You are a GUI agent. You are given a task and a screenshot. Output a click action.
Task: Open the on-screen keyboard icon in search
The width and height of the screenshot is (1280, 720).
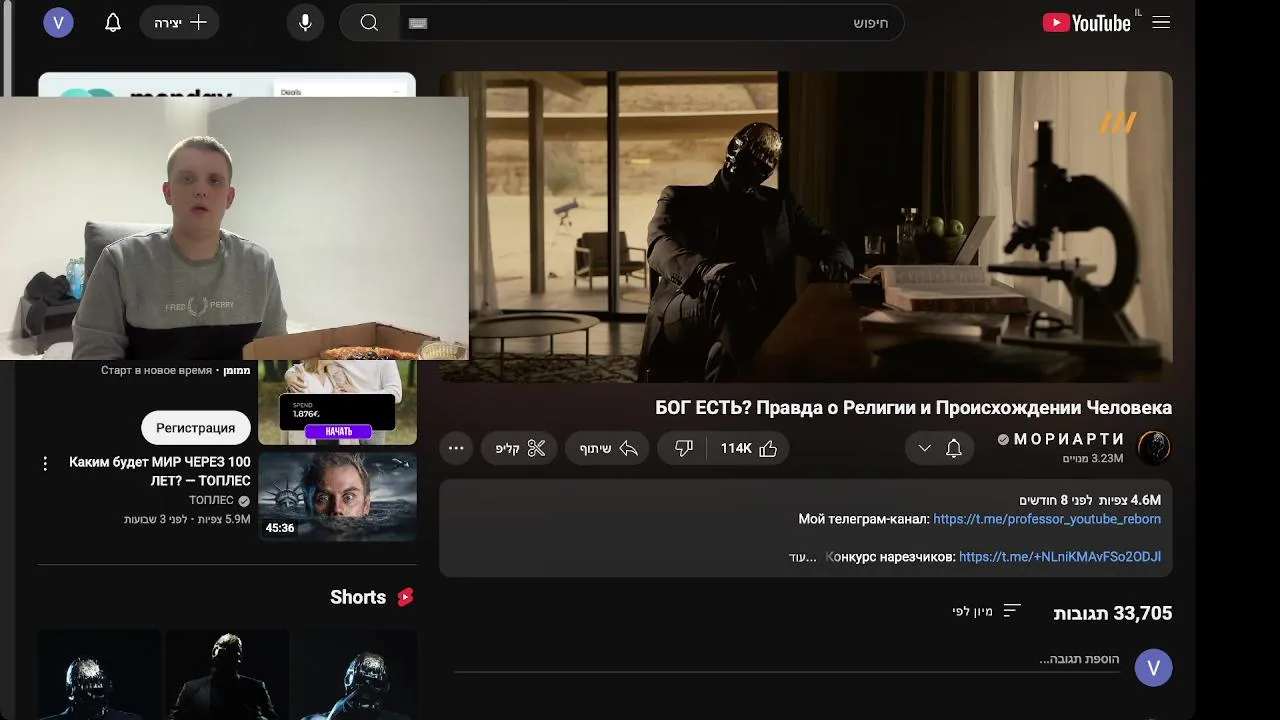418,23
